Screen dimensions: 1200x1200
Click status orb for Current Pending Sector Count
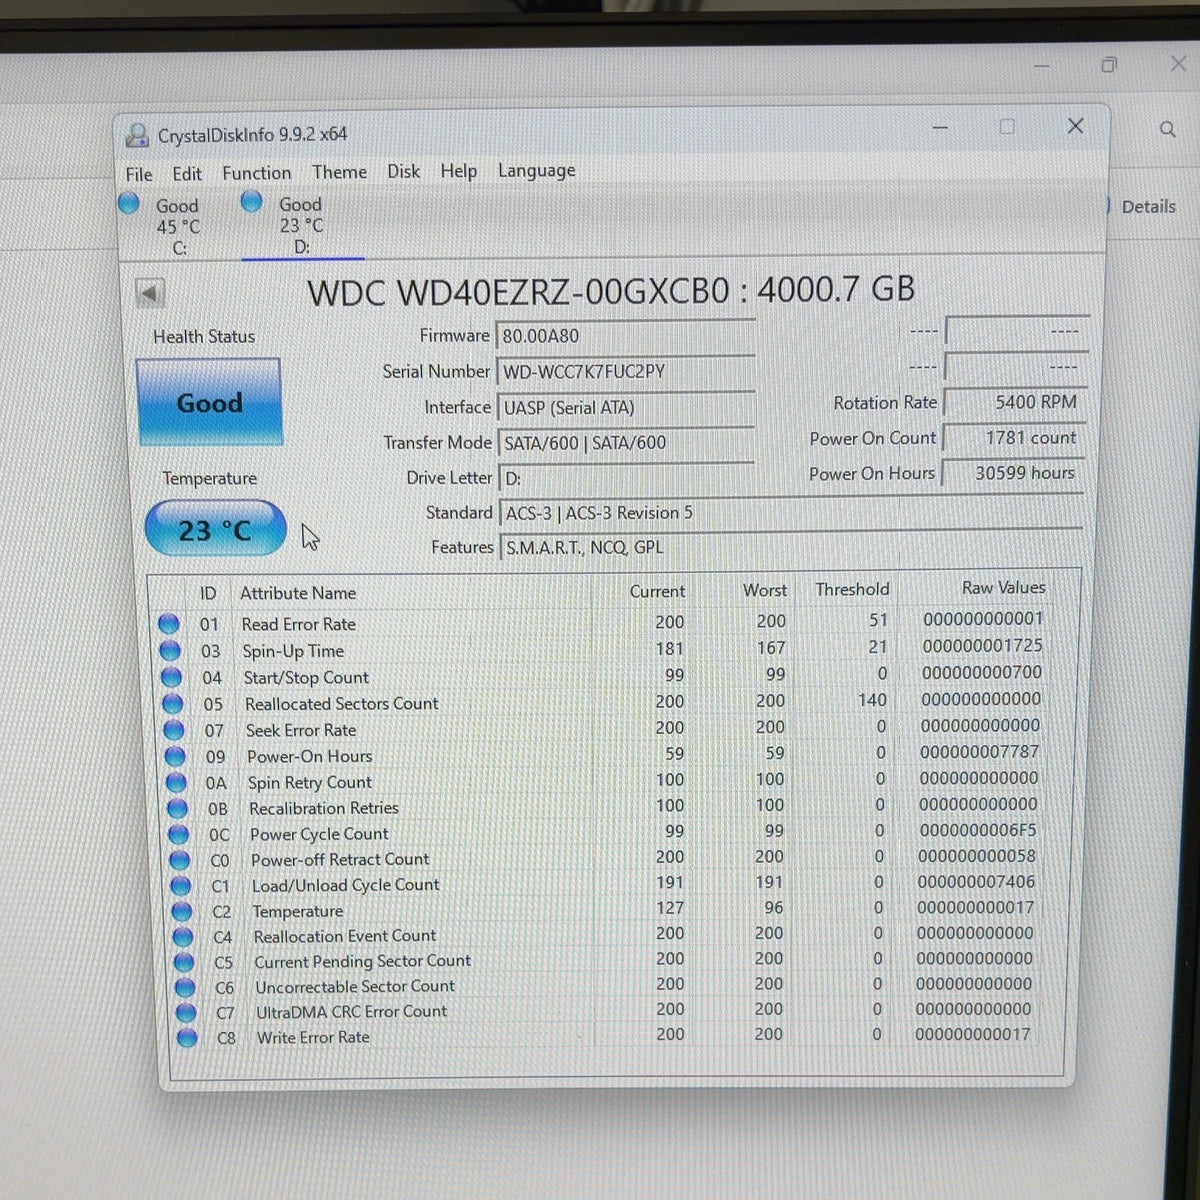click(184, 962)
